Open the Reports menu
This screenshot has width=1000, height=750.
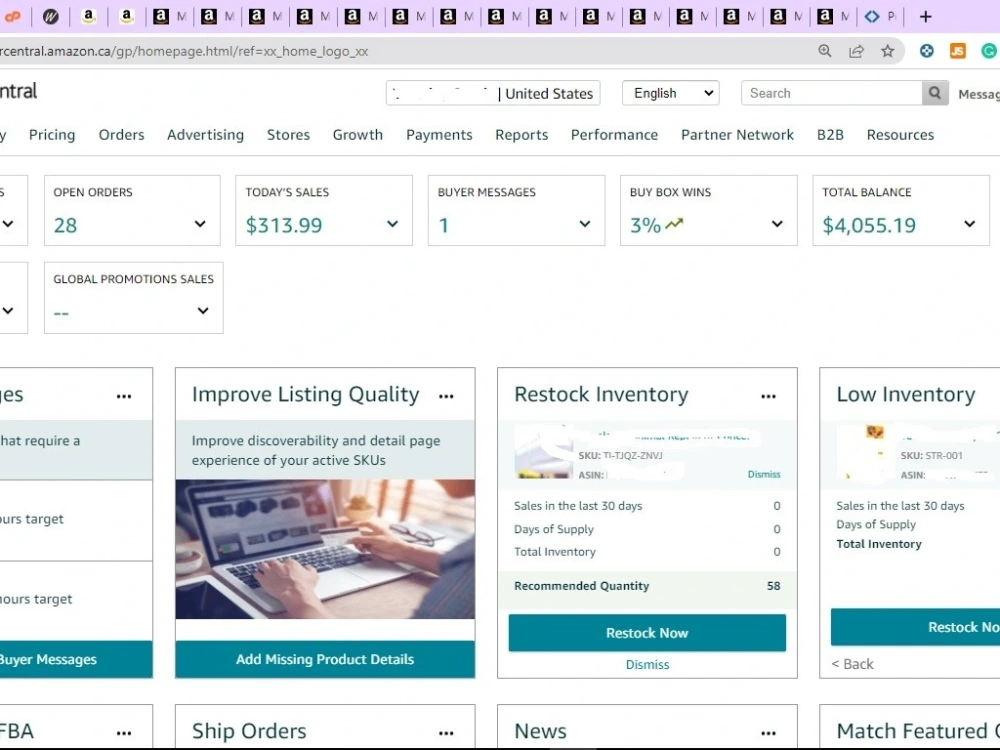(522, 135)
